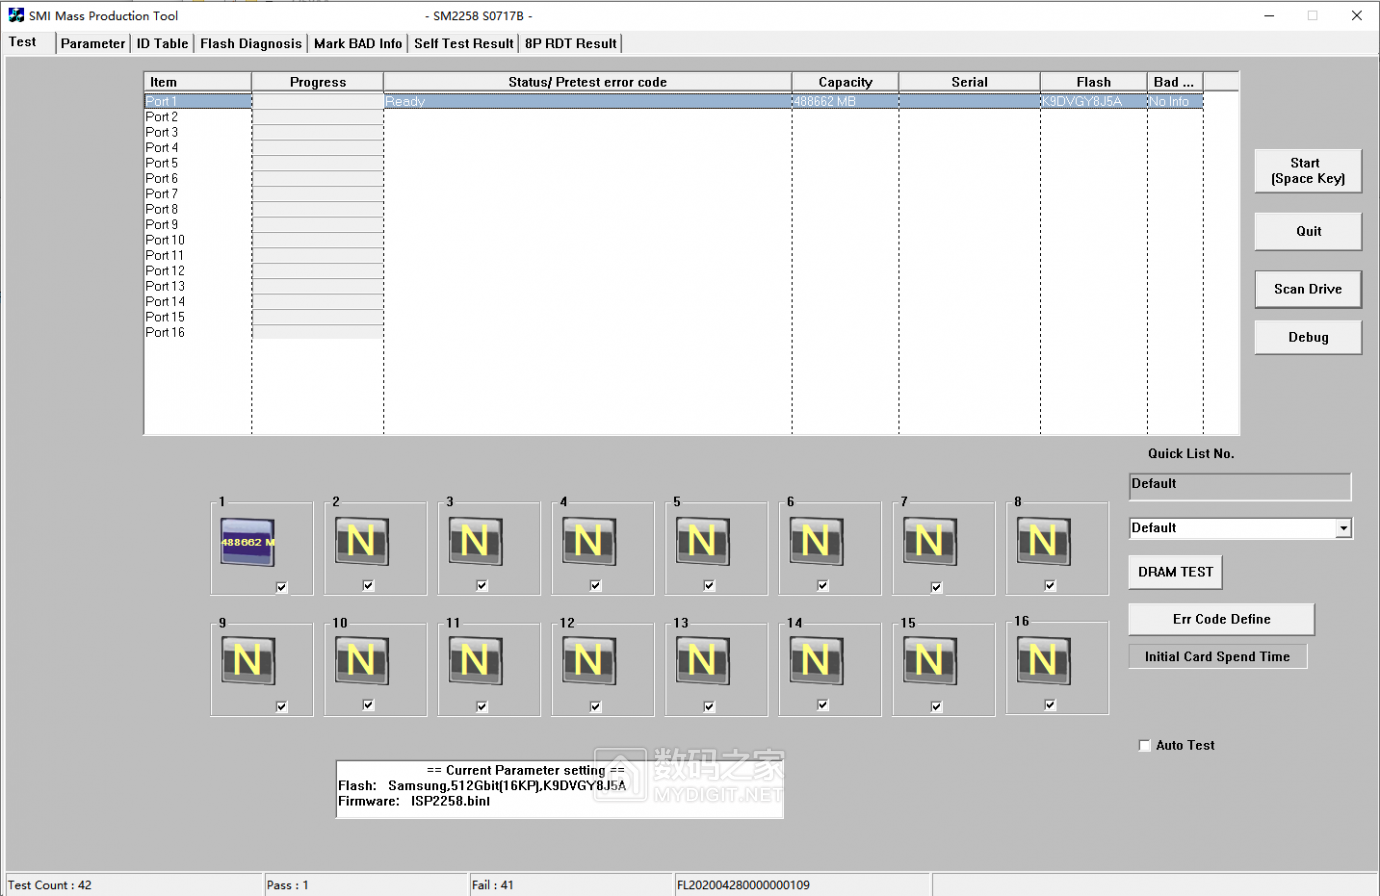Click the port 8 slot icon

pos(1043,542)
